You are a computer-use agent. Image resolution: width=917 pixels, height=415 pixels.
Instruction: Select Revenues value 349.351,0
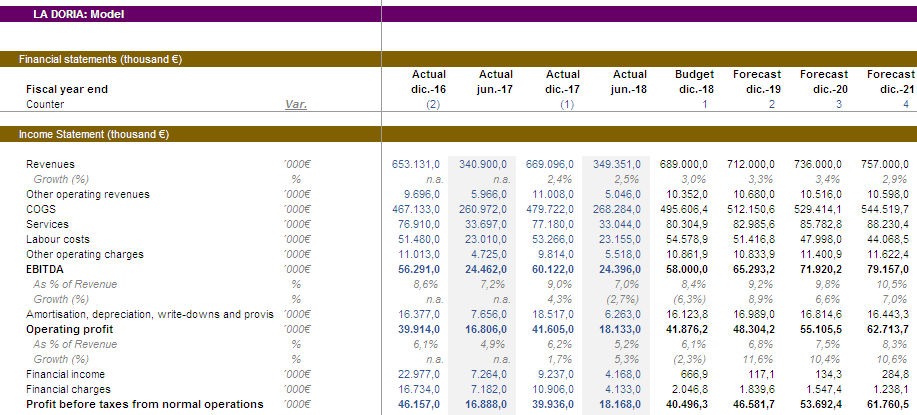[x=616, y=164]
